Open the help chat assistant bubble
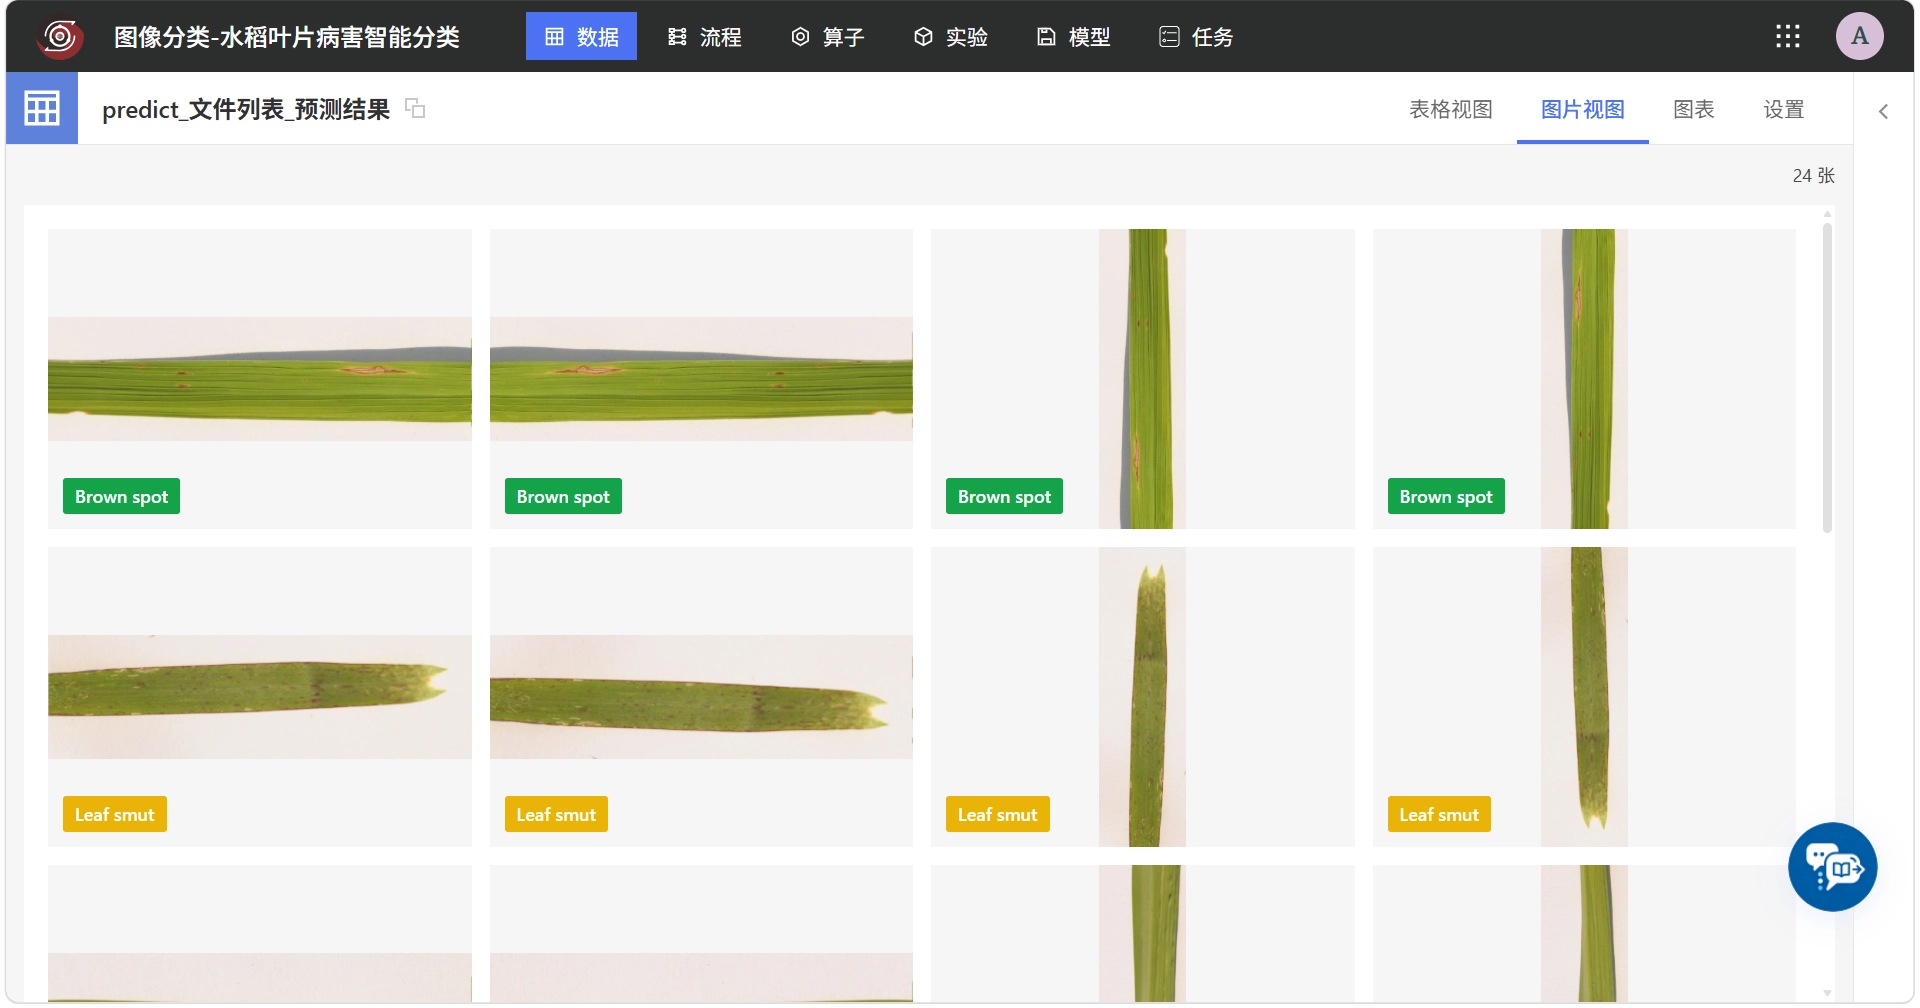1920x1008 pixels. tap(1832, 866)
